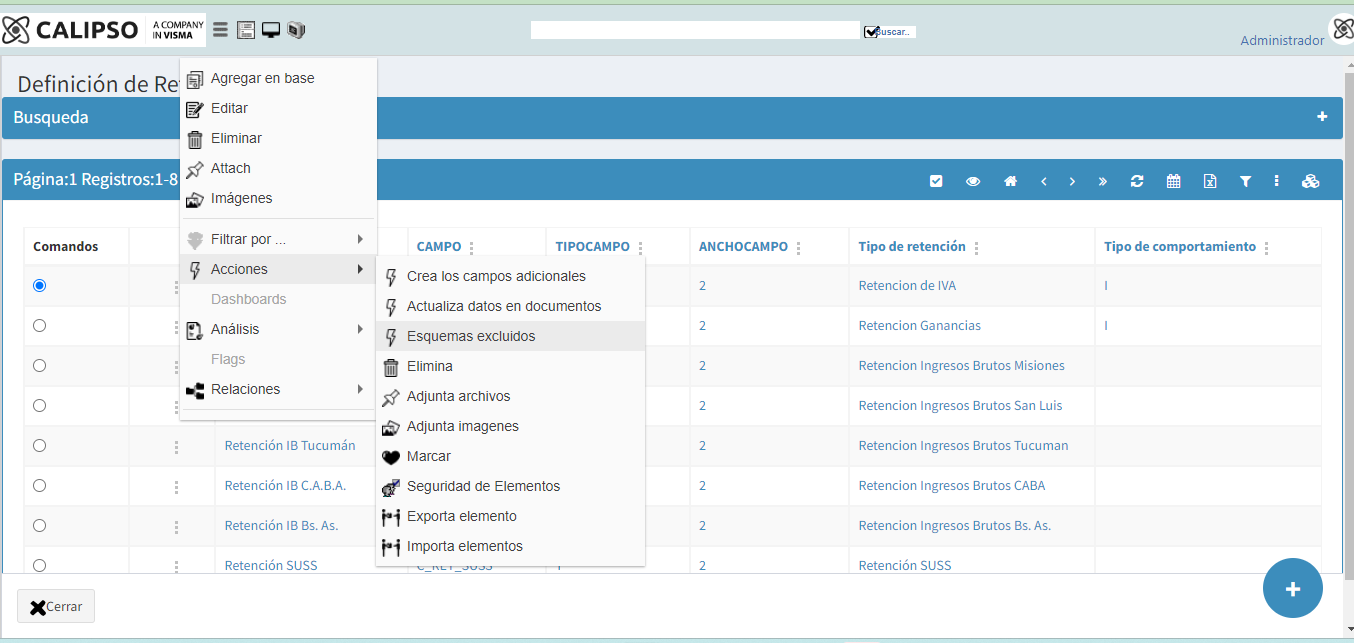Click the Retencion Ingresos Brutos CABA link

click(951, 485)
